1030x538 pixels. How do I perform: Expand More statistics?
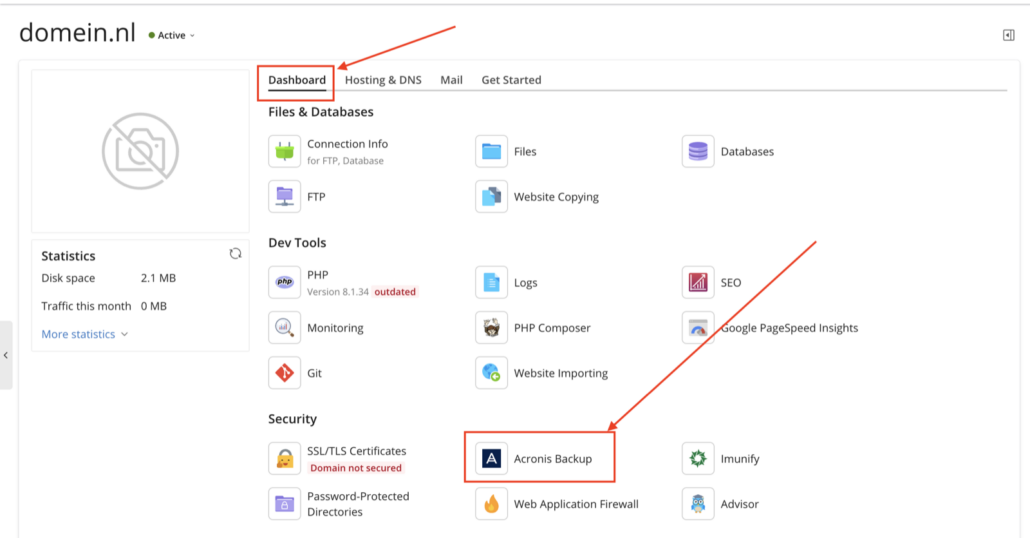tap(85, 334)
